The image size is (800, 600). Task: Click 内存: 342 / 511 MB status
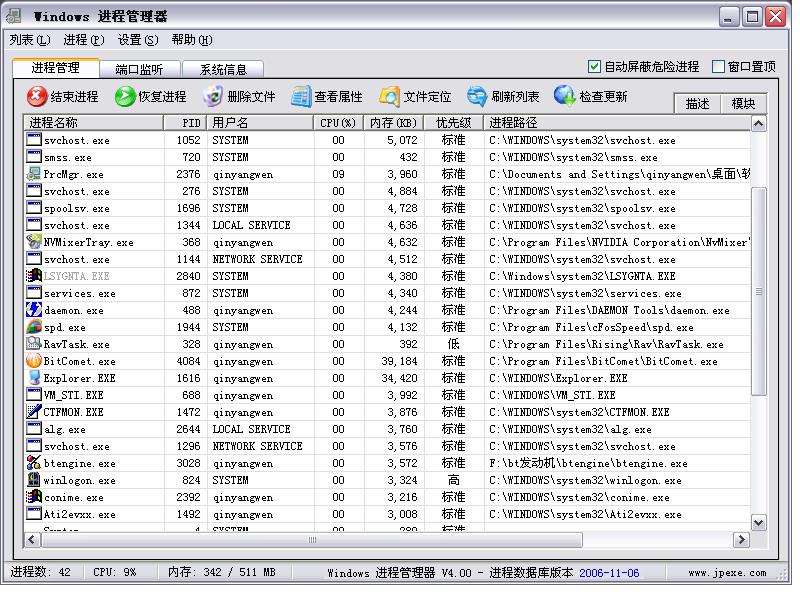click(x=221, y=572)
